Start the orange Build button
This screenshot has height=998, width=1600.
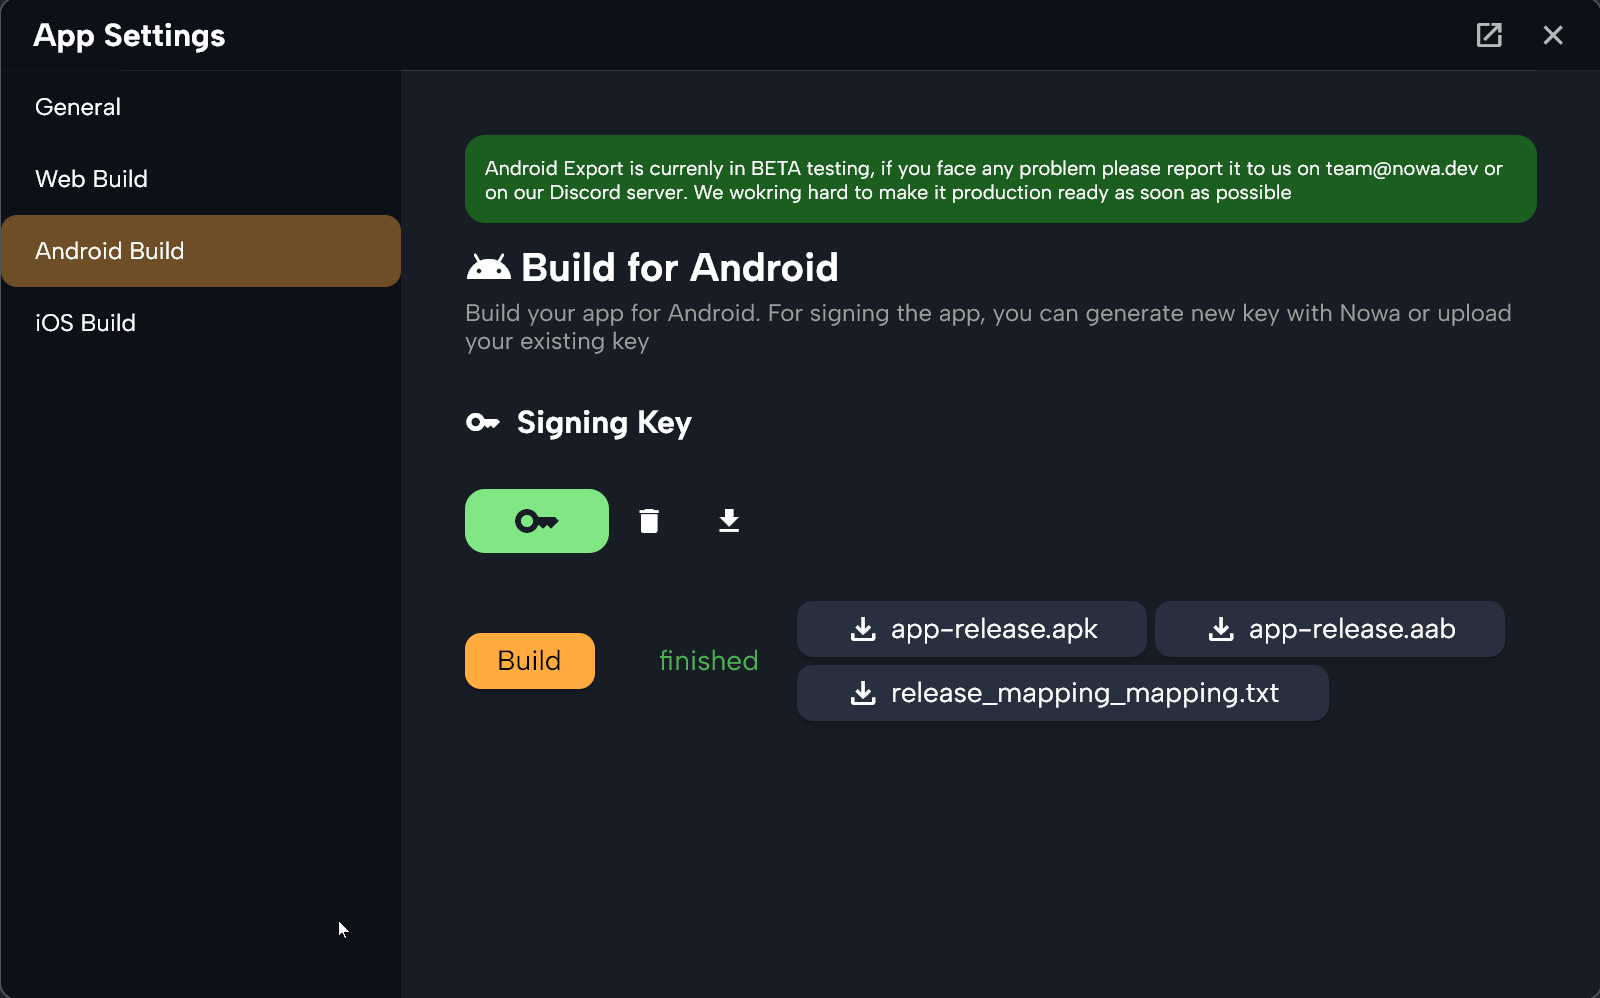tap(530, 661)
